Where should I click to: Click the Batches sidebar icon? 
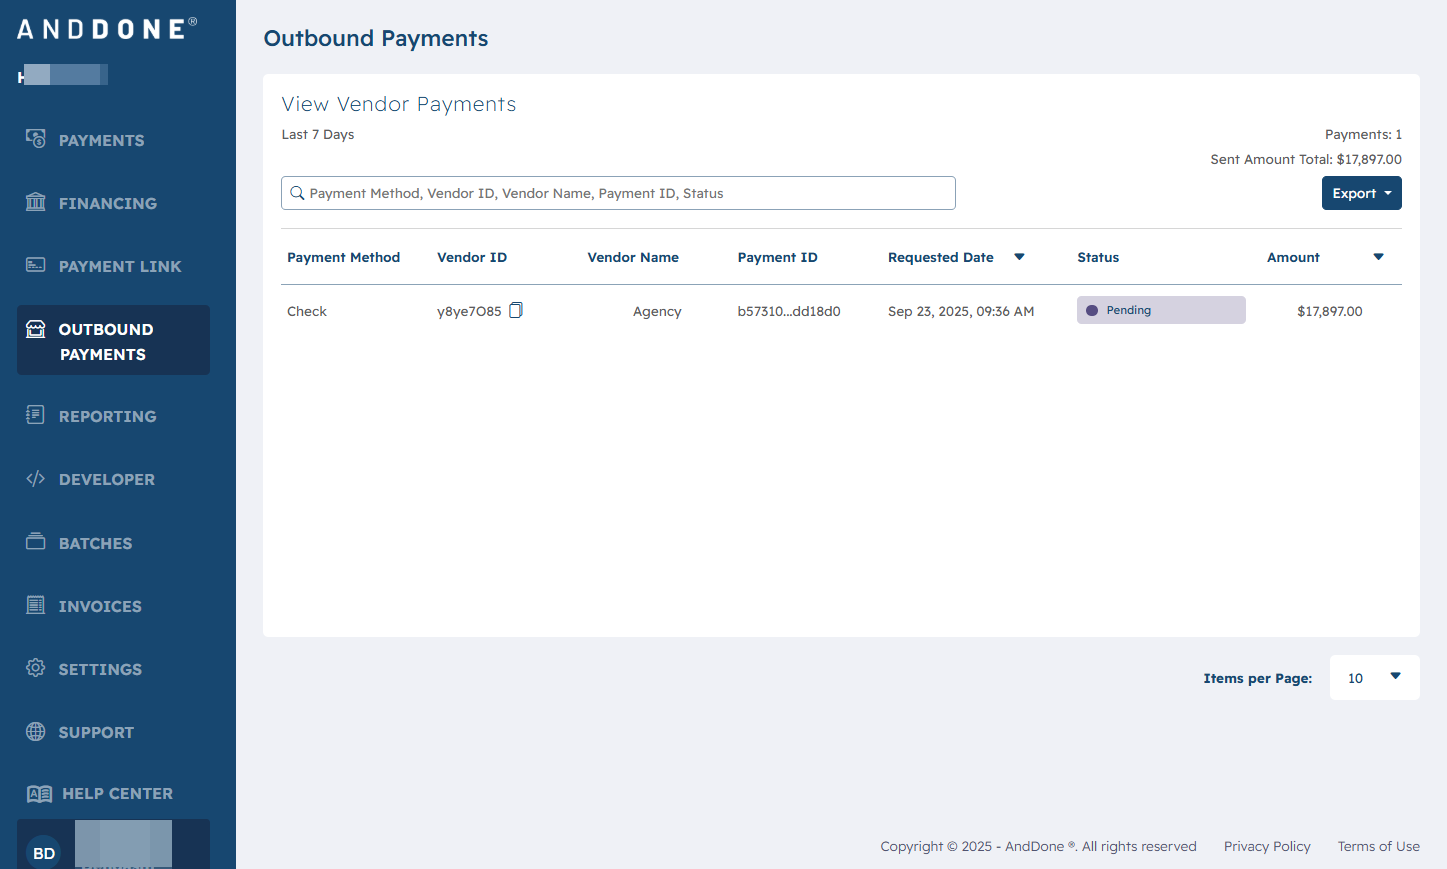click(36, 542)
